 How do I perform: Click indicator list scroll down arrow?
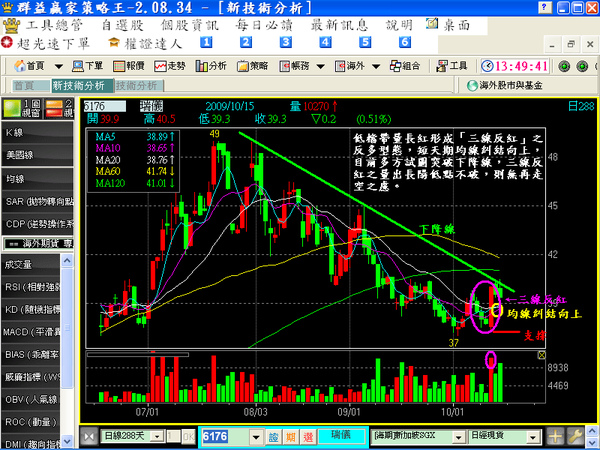click(x=67, y=441)
